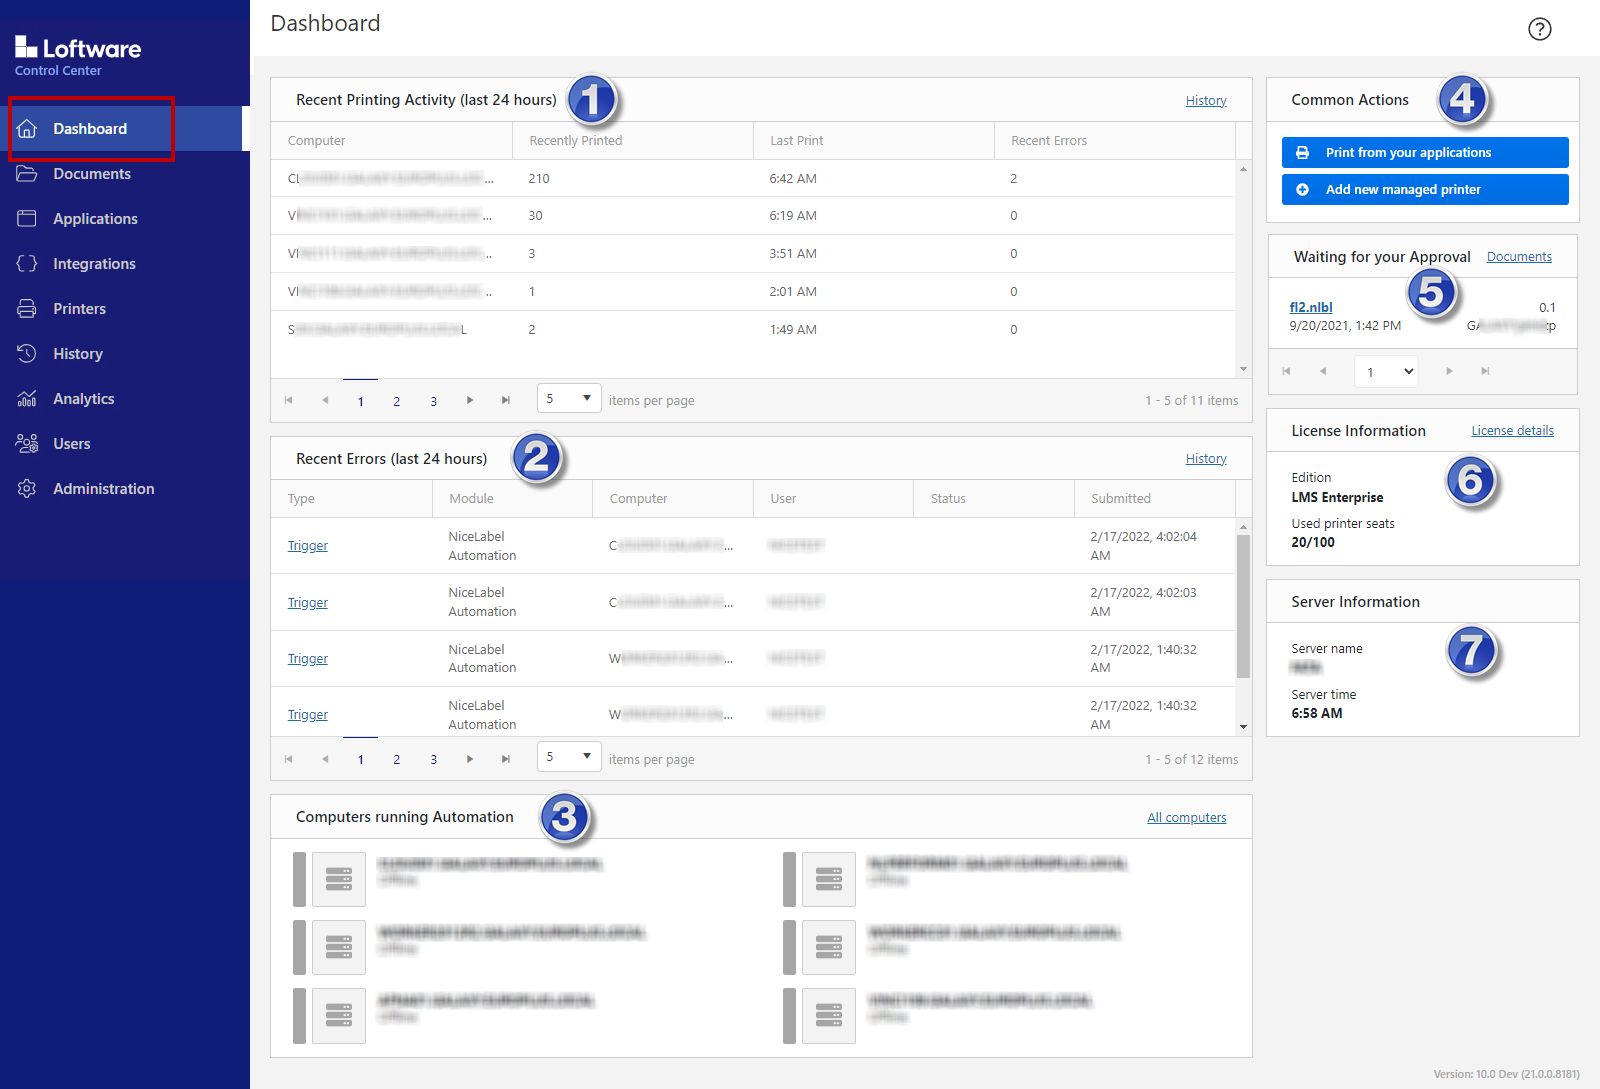Viewport: 1600px width, 1089px height.
Task: Open Documents from the sidebar
Action: [x=91, y=174]
